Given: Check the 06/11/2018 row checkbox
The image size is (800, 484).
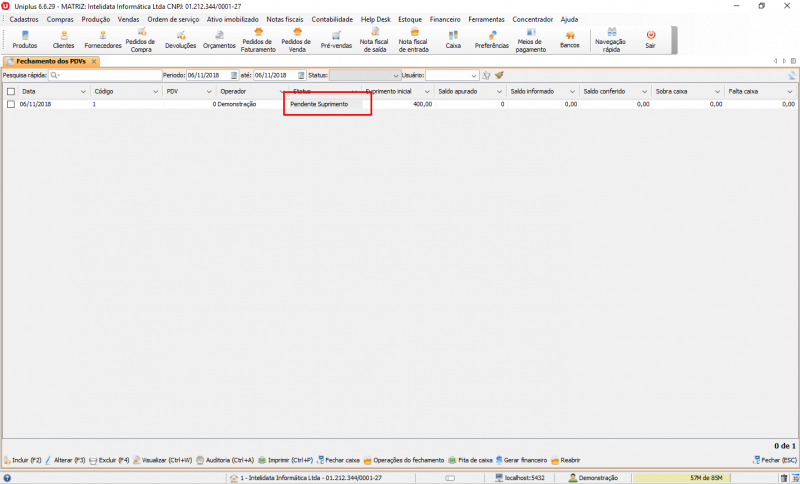Looking at the screenshot, I should (x=10, y=104).
